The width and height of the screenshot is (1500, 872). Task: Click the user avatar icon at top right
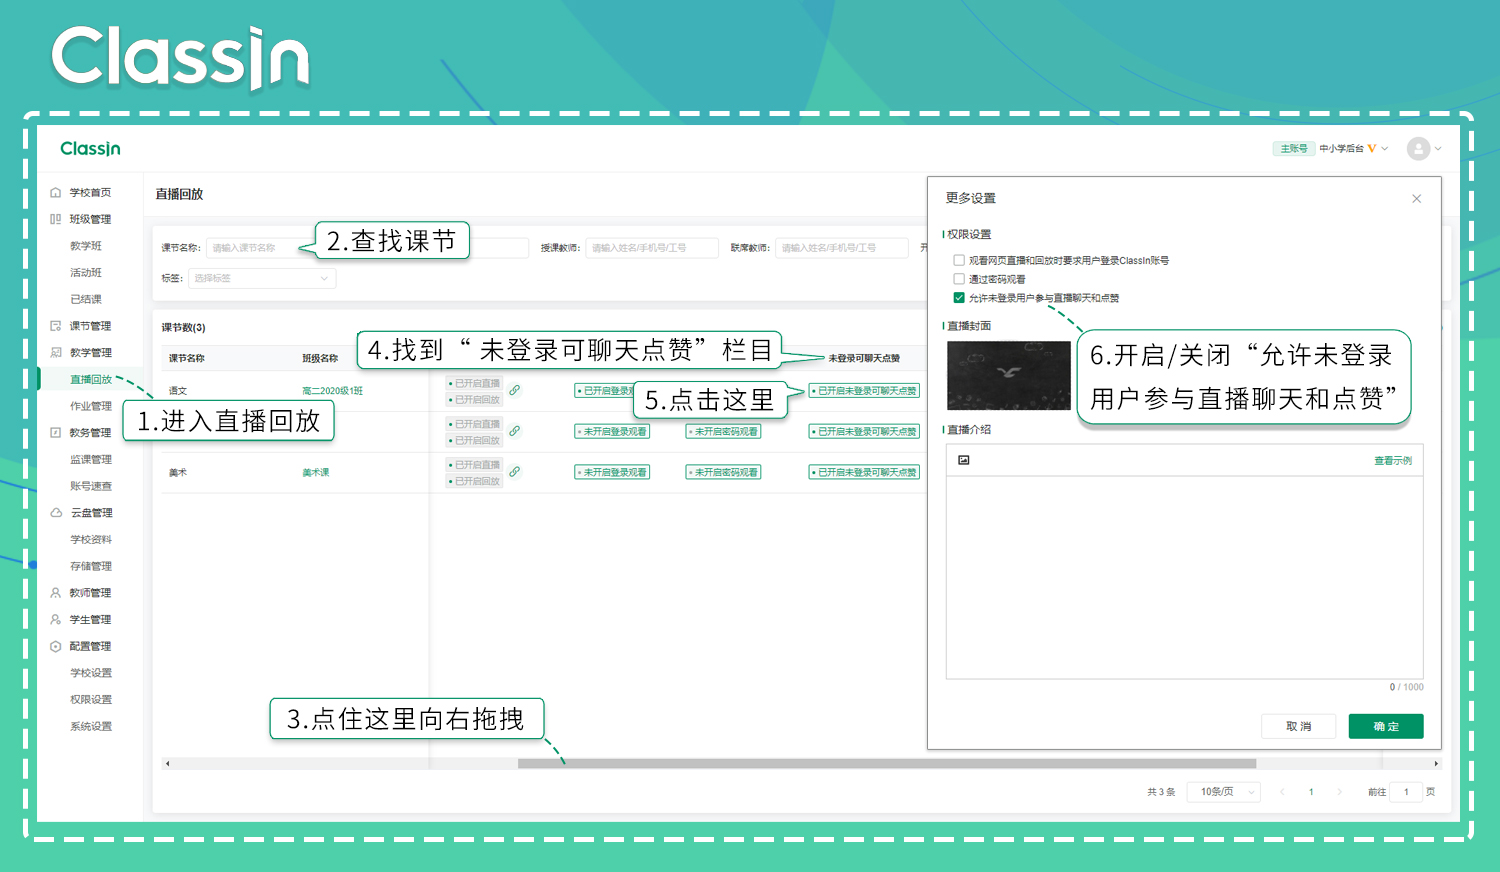coord(1418,148)
